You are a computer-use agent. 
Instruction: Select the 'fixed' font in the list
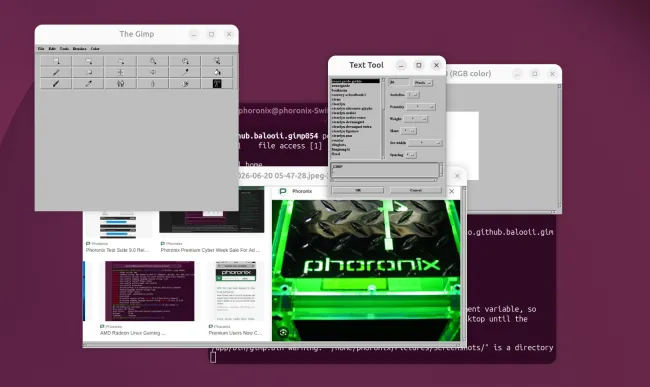[x=335, y=154]
